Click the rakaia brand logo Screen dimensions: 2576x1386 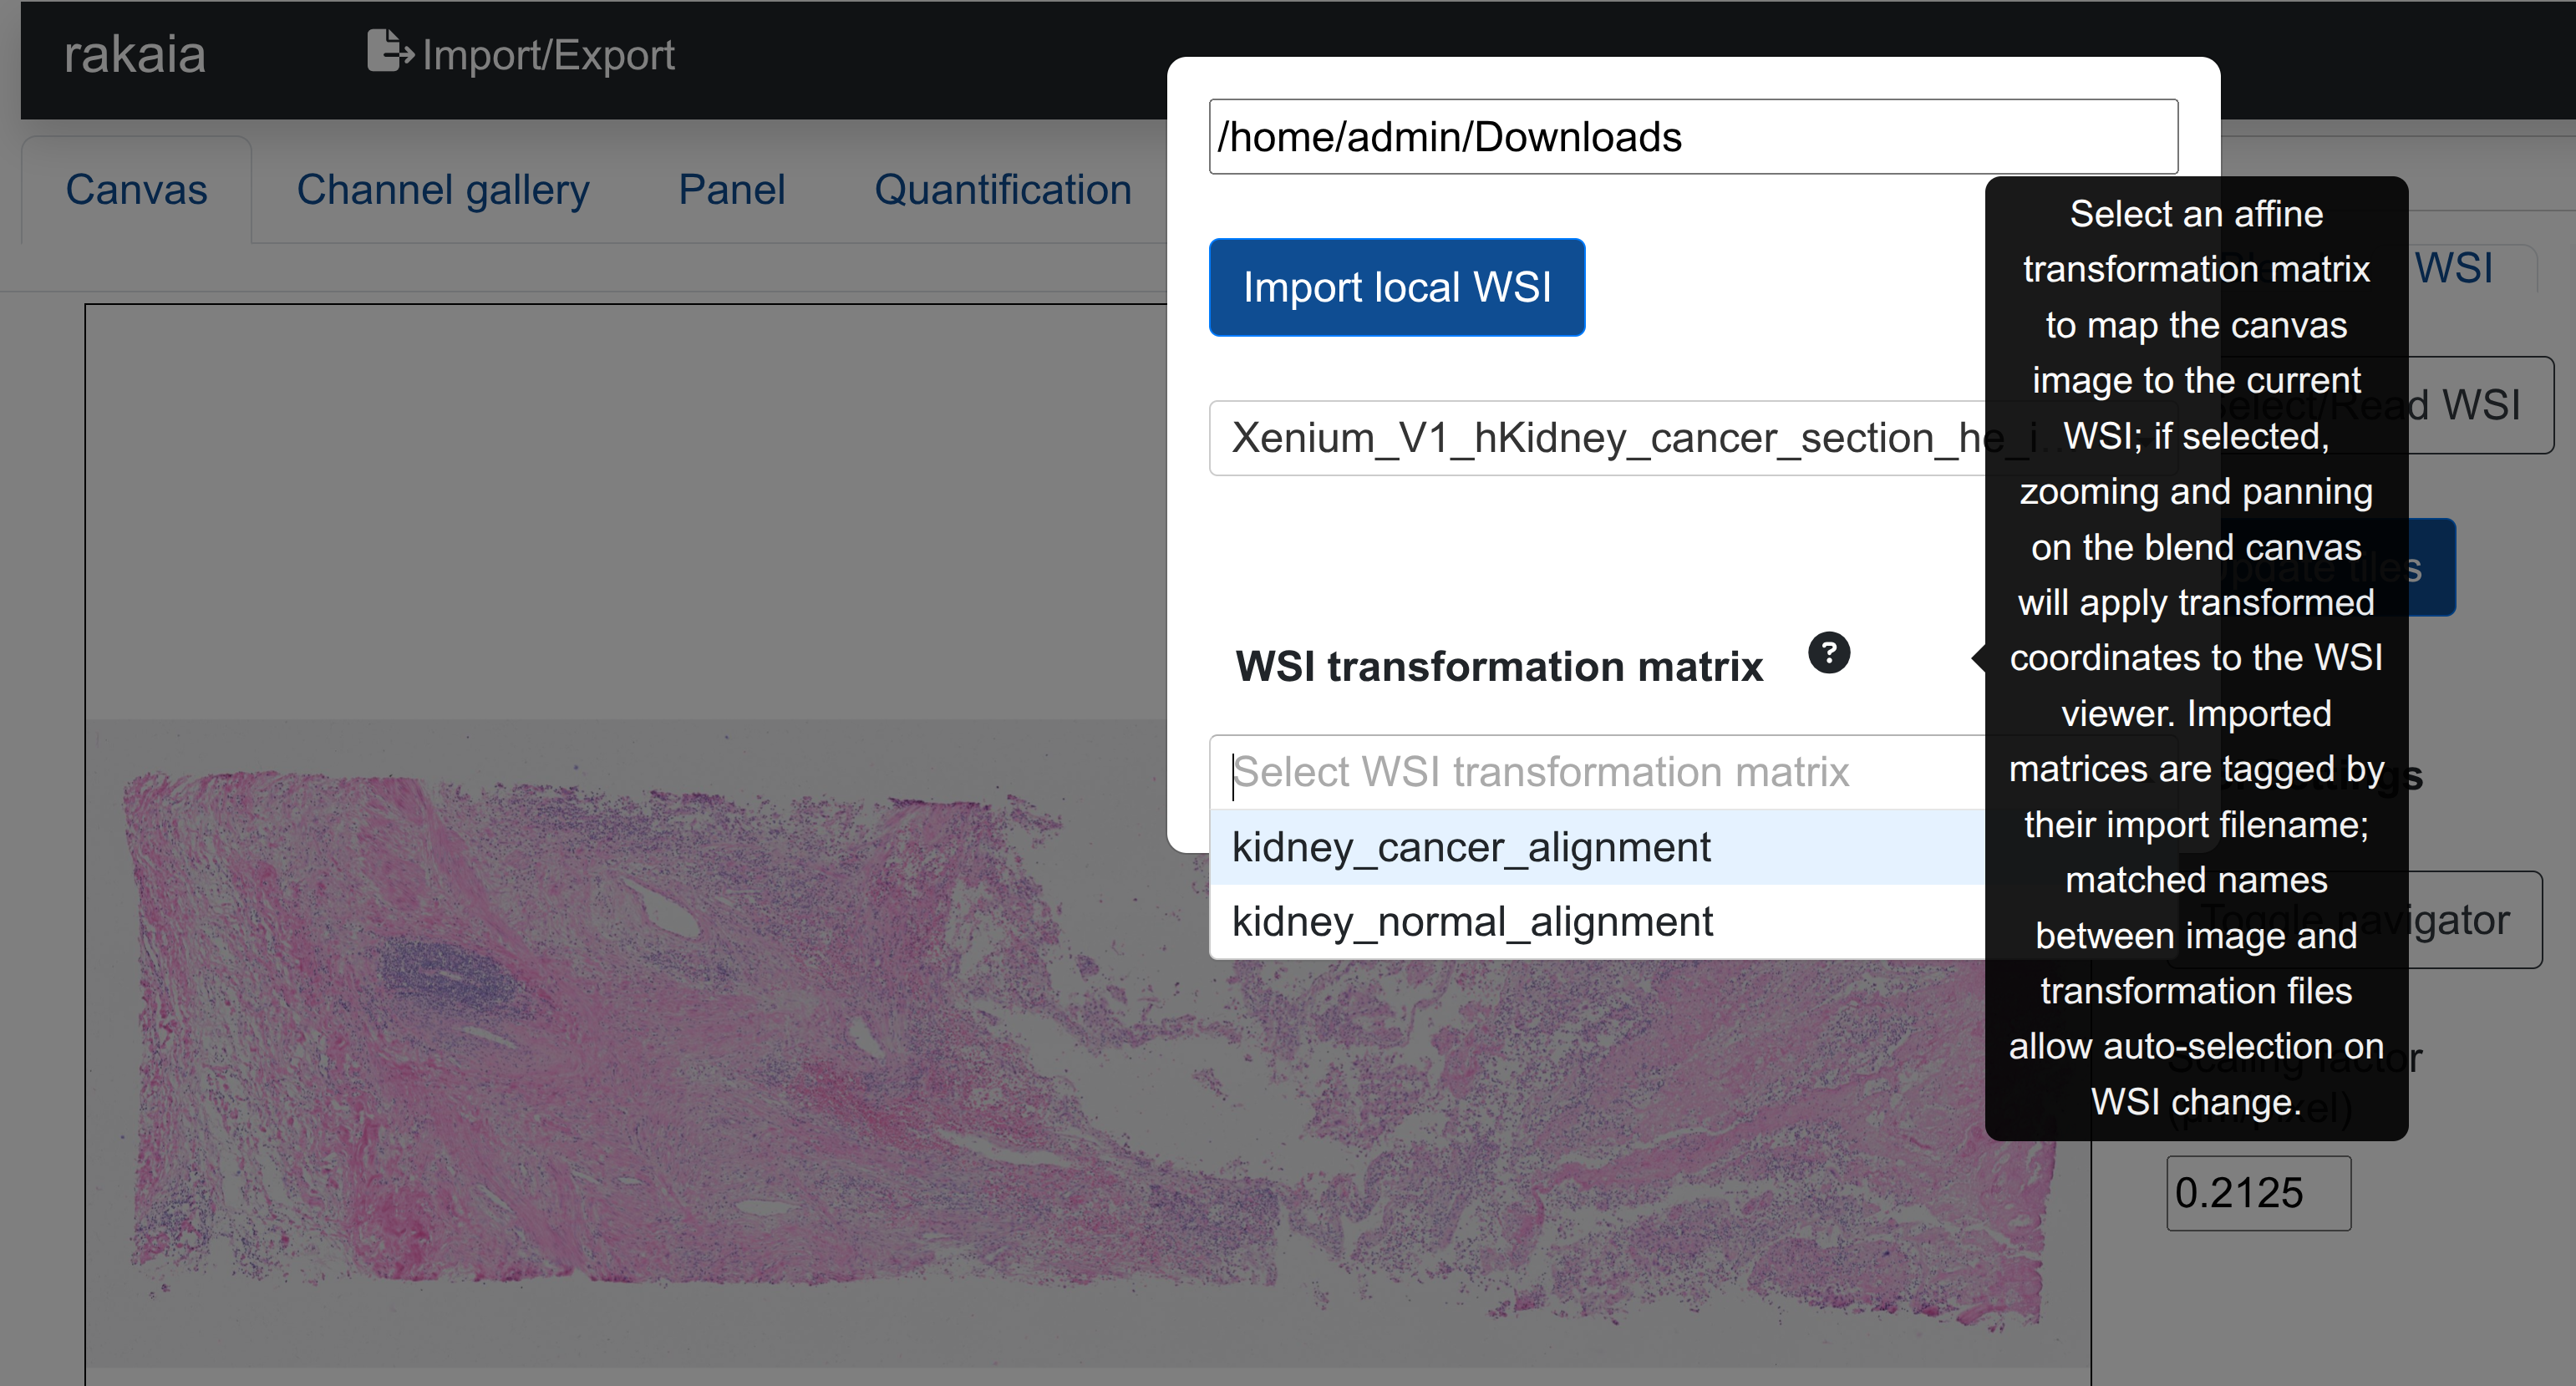pyautogui.click(x=135, y=54)
